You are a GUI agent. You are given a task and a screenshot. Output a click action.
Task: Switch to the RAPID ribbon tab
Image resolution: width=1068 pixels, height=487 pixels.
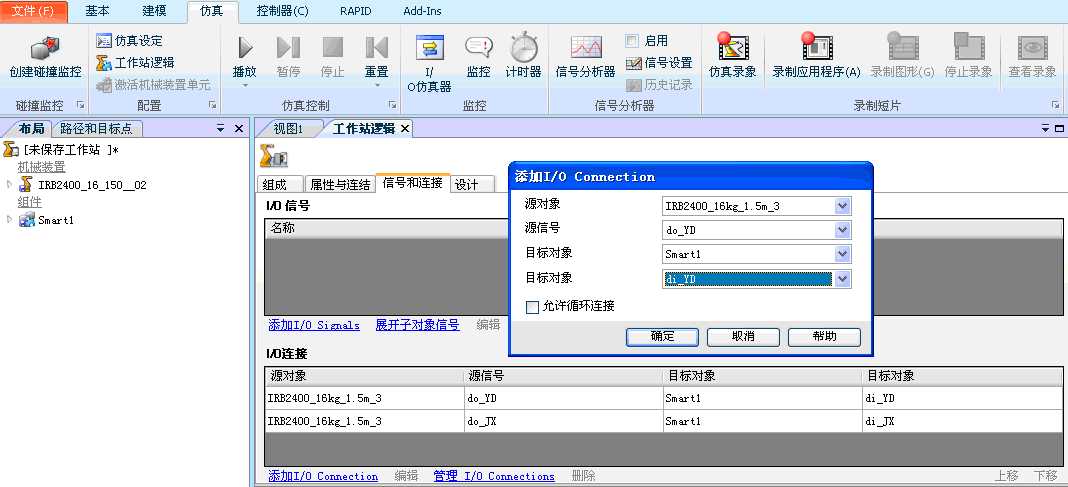[x=356, y=11]
